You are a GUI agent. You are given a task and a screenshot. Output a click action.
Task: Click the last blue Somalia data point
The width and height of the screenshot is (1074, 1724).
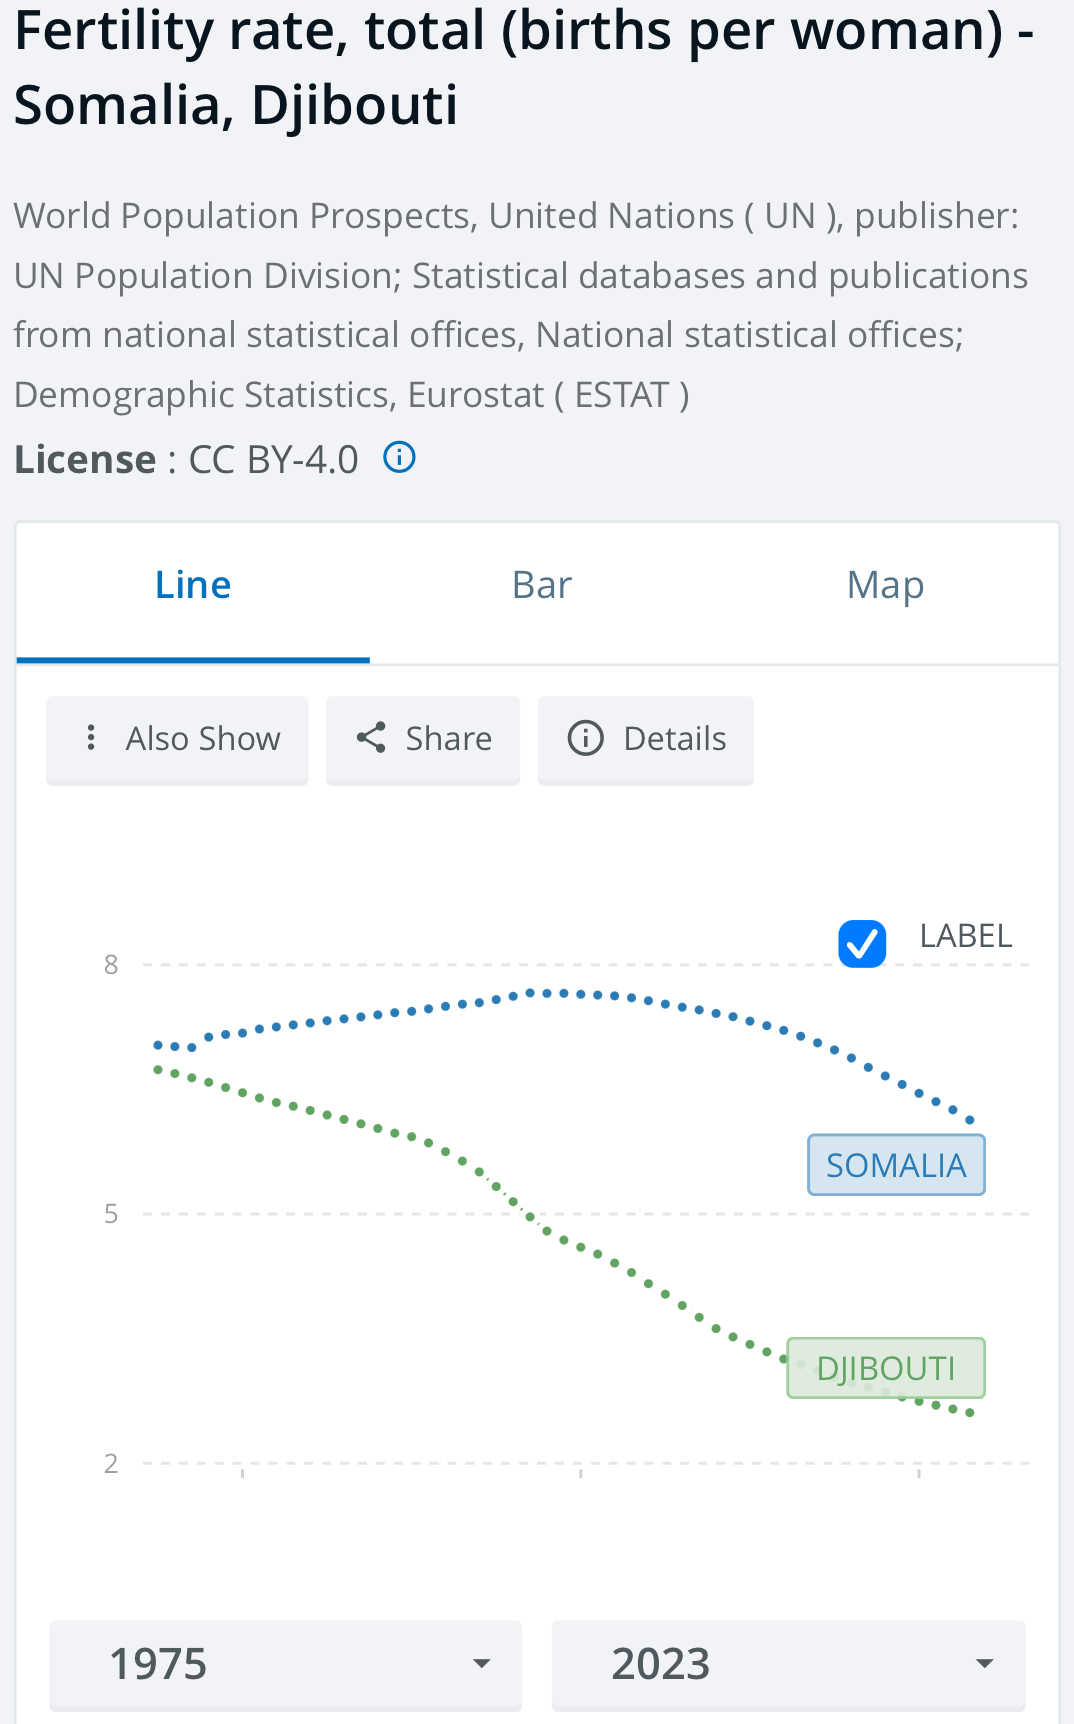coord(969,1120)
